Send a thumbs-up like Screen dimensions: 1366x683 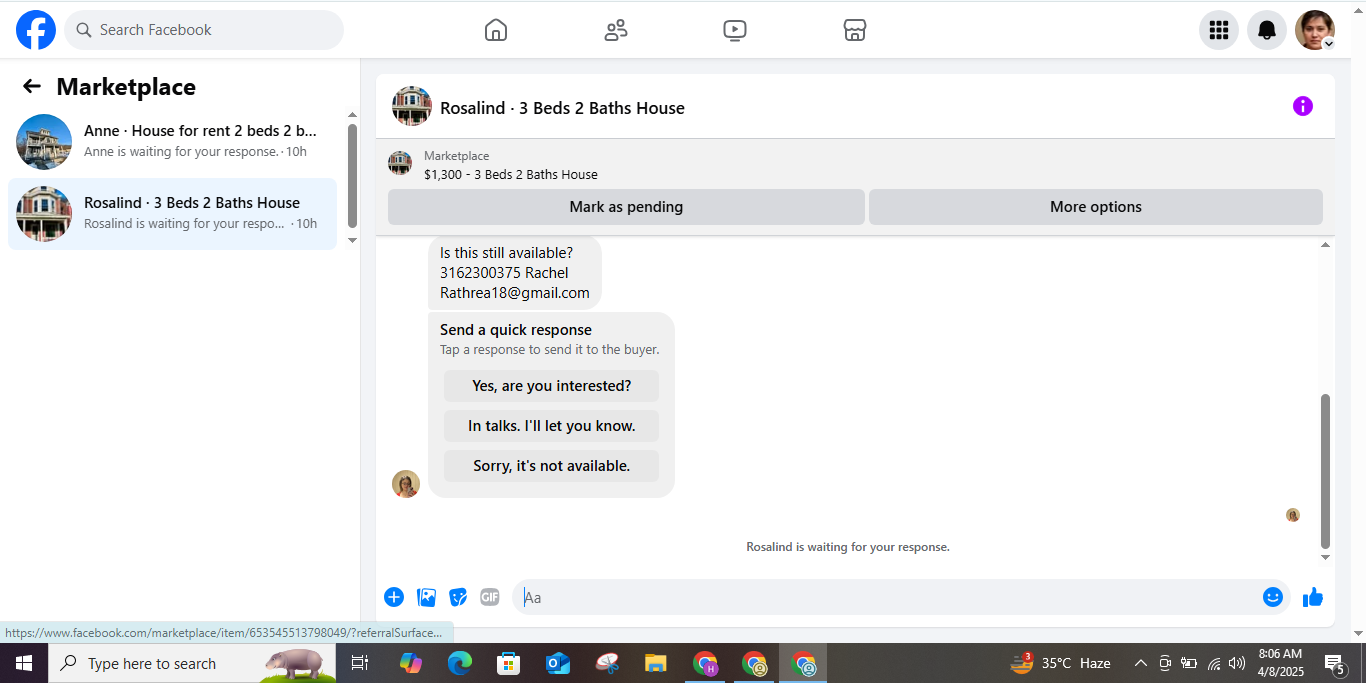1313,597
